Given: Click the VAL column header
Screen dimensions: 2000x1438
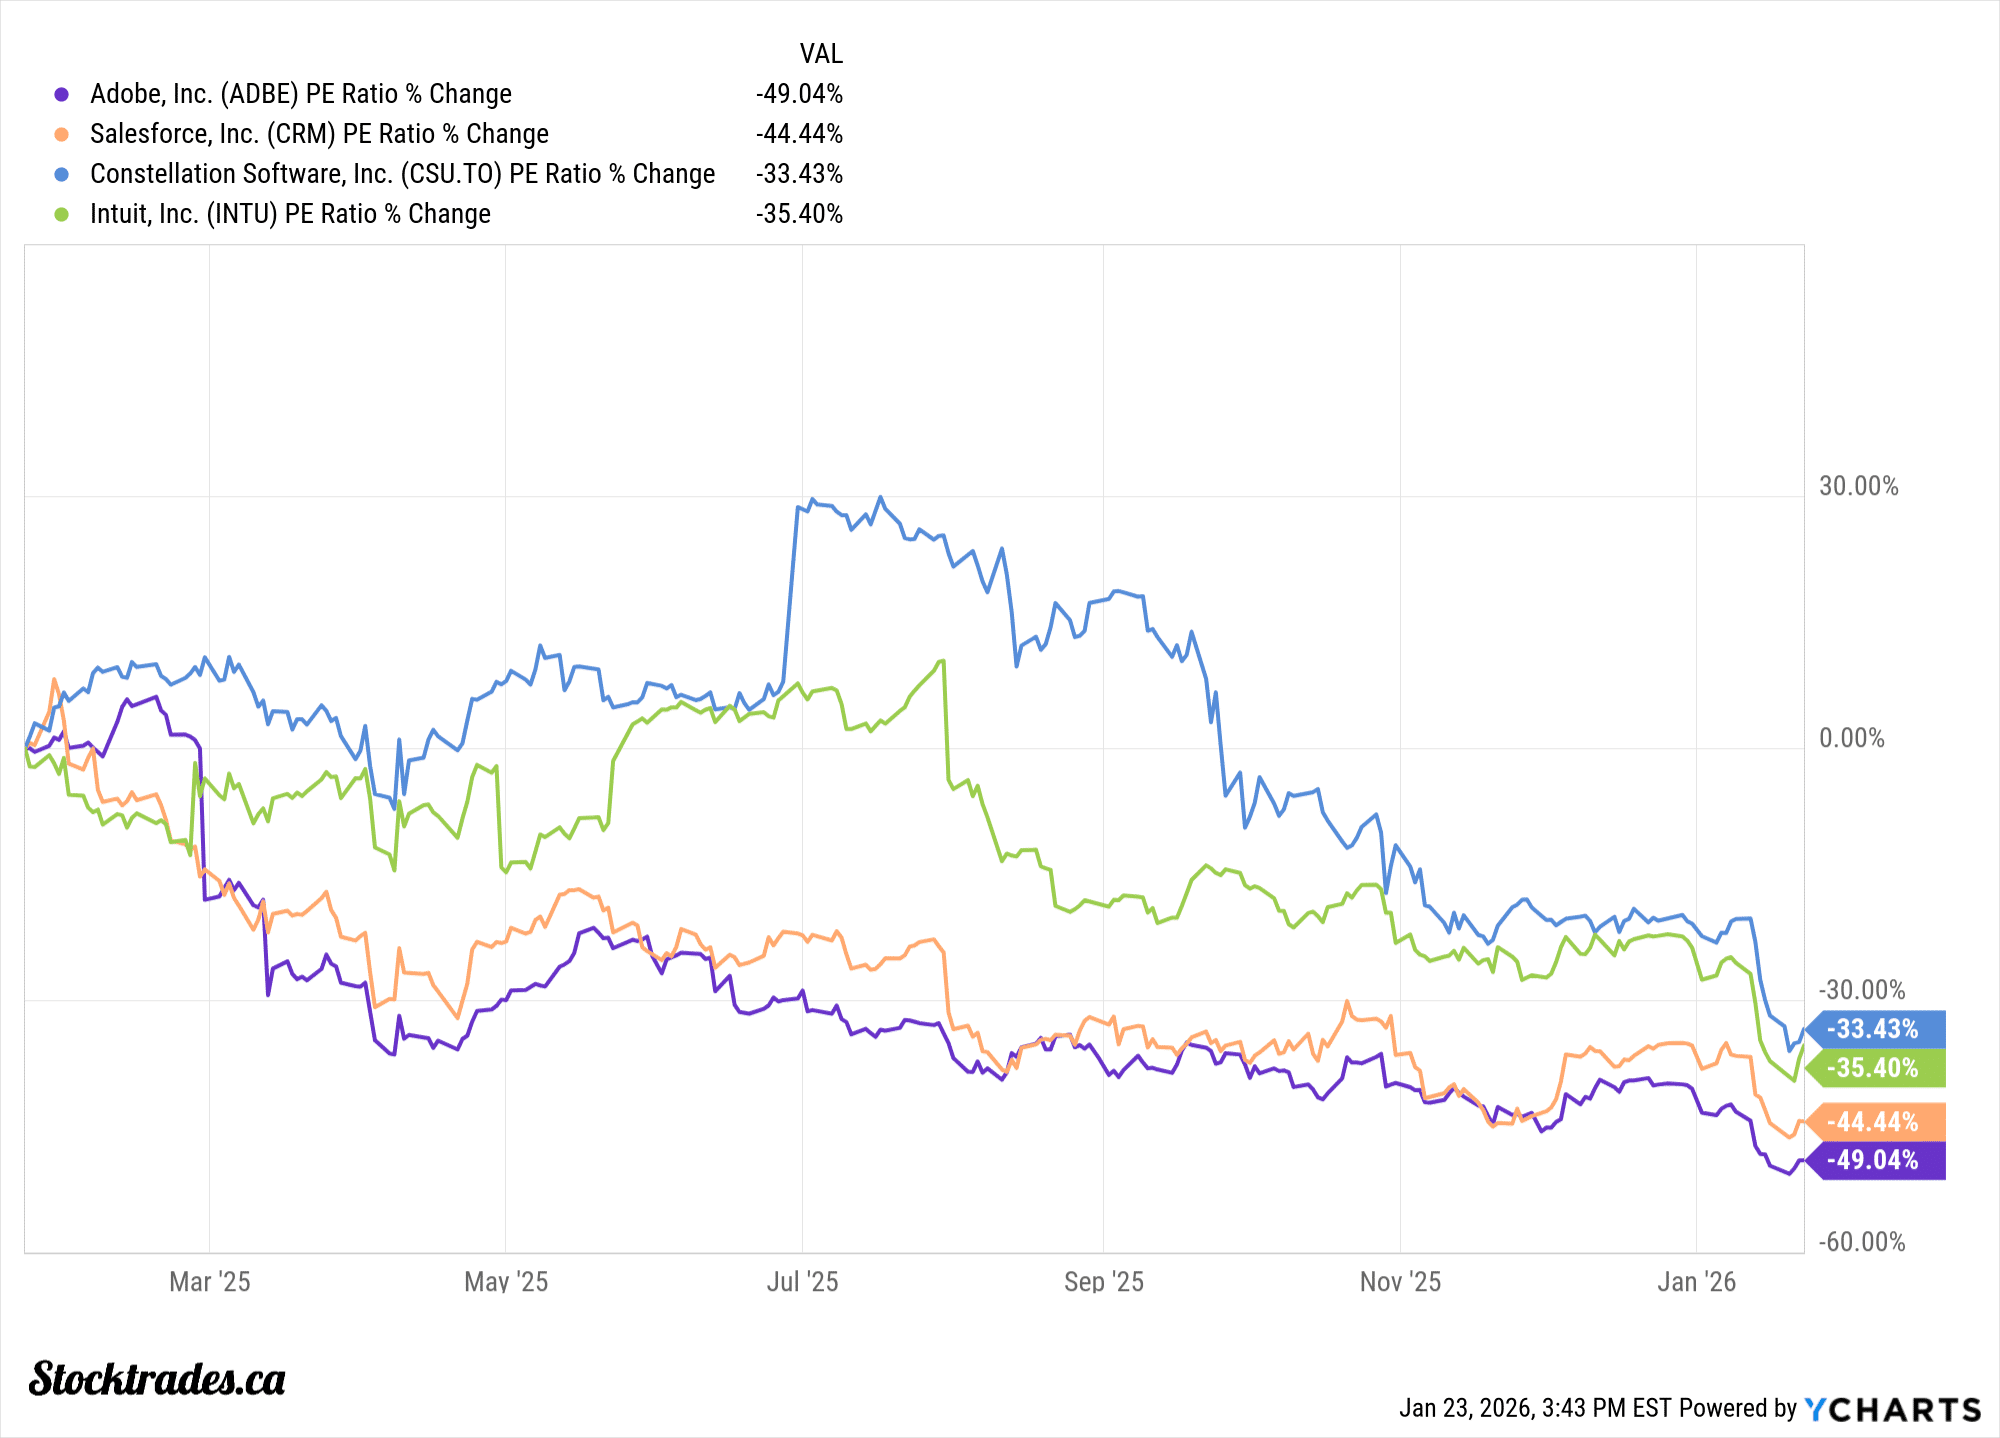Looking at the screenshot, I should point(821,54).
